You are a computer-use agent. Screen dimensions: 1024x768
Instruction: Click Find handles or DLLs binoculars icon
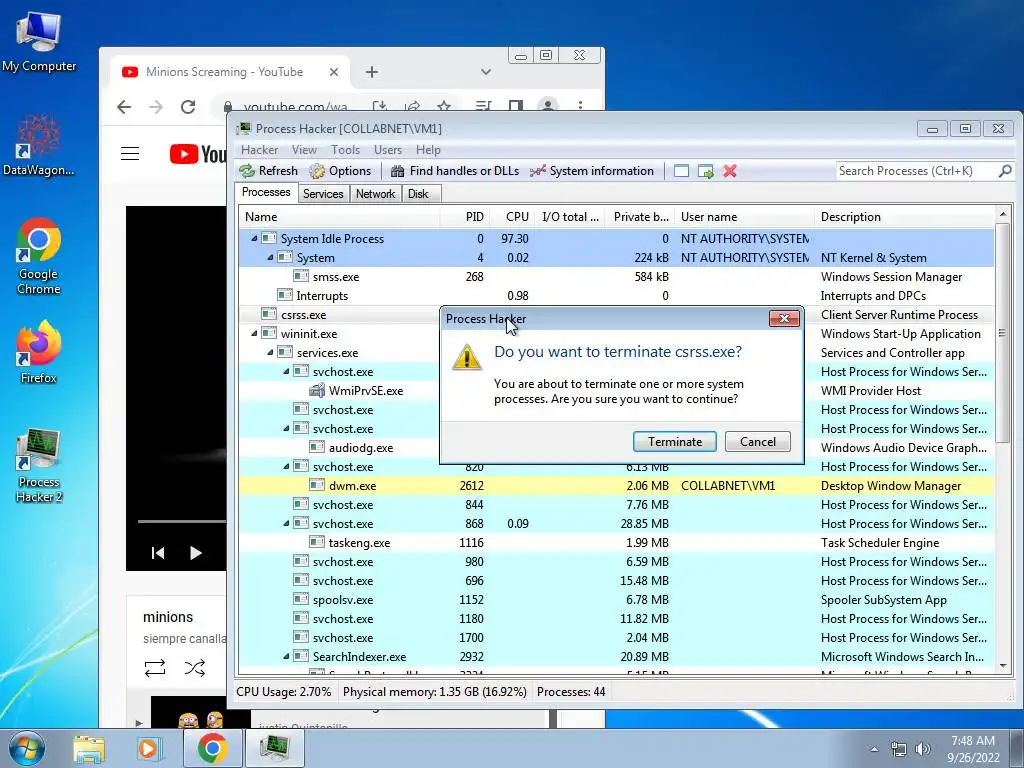click(397, 171)
